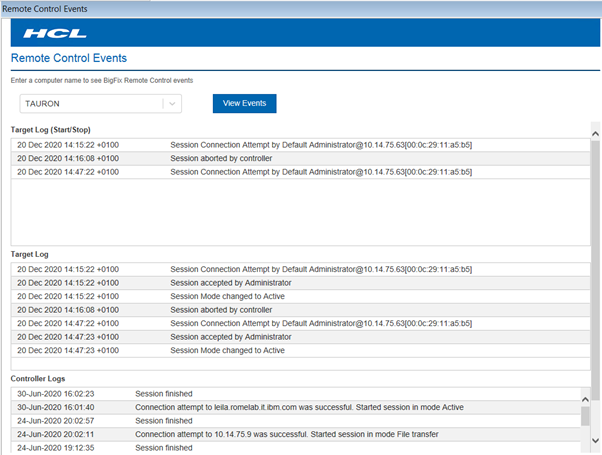Select Target Log 14:15:22 'Session Mode changed to Active'
This screenshot has height=455, width=602.
(227, 296)
